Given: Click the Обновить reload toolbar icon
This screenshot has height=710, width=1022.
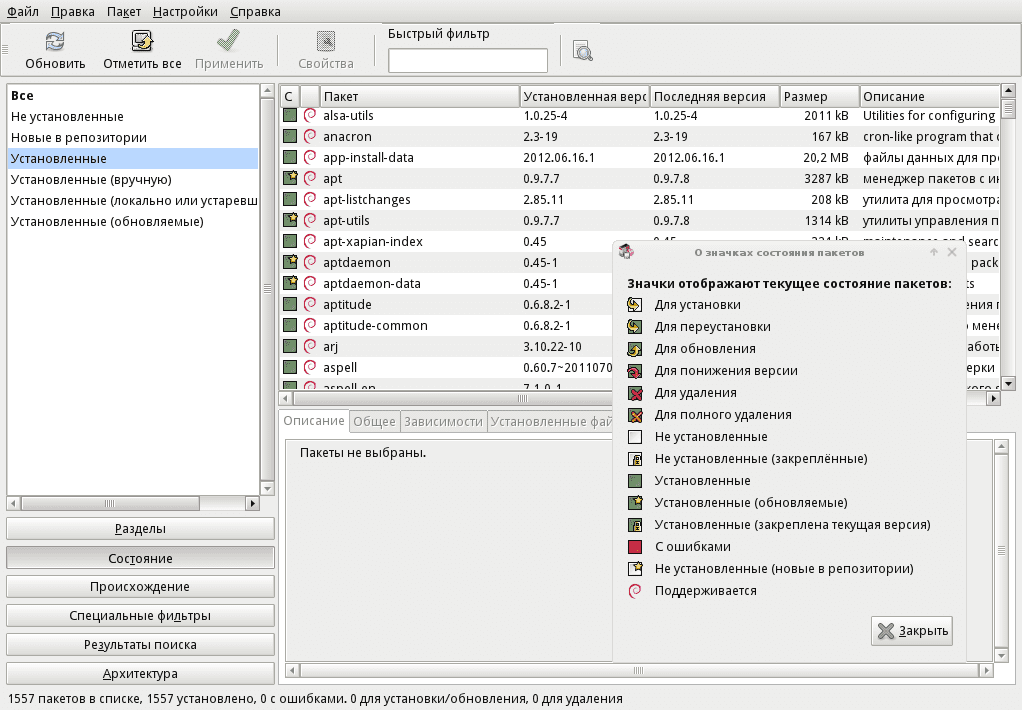Looking at the screenshot, I should (56, 42).
